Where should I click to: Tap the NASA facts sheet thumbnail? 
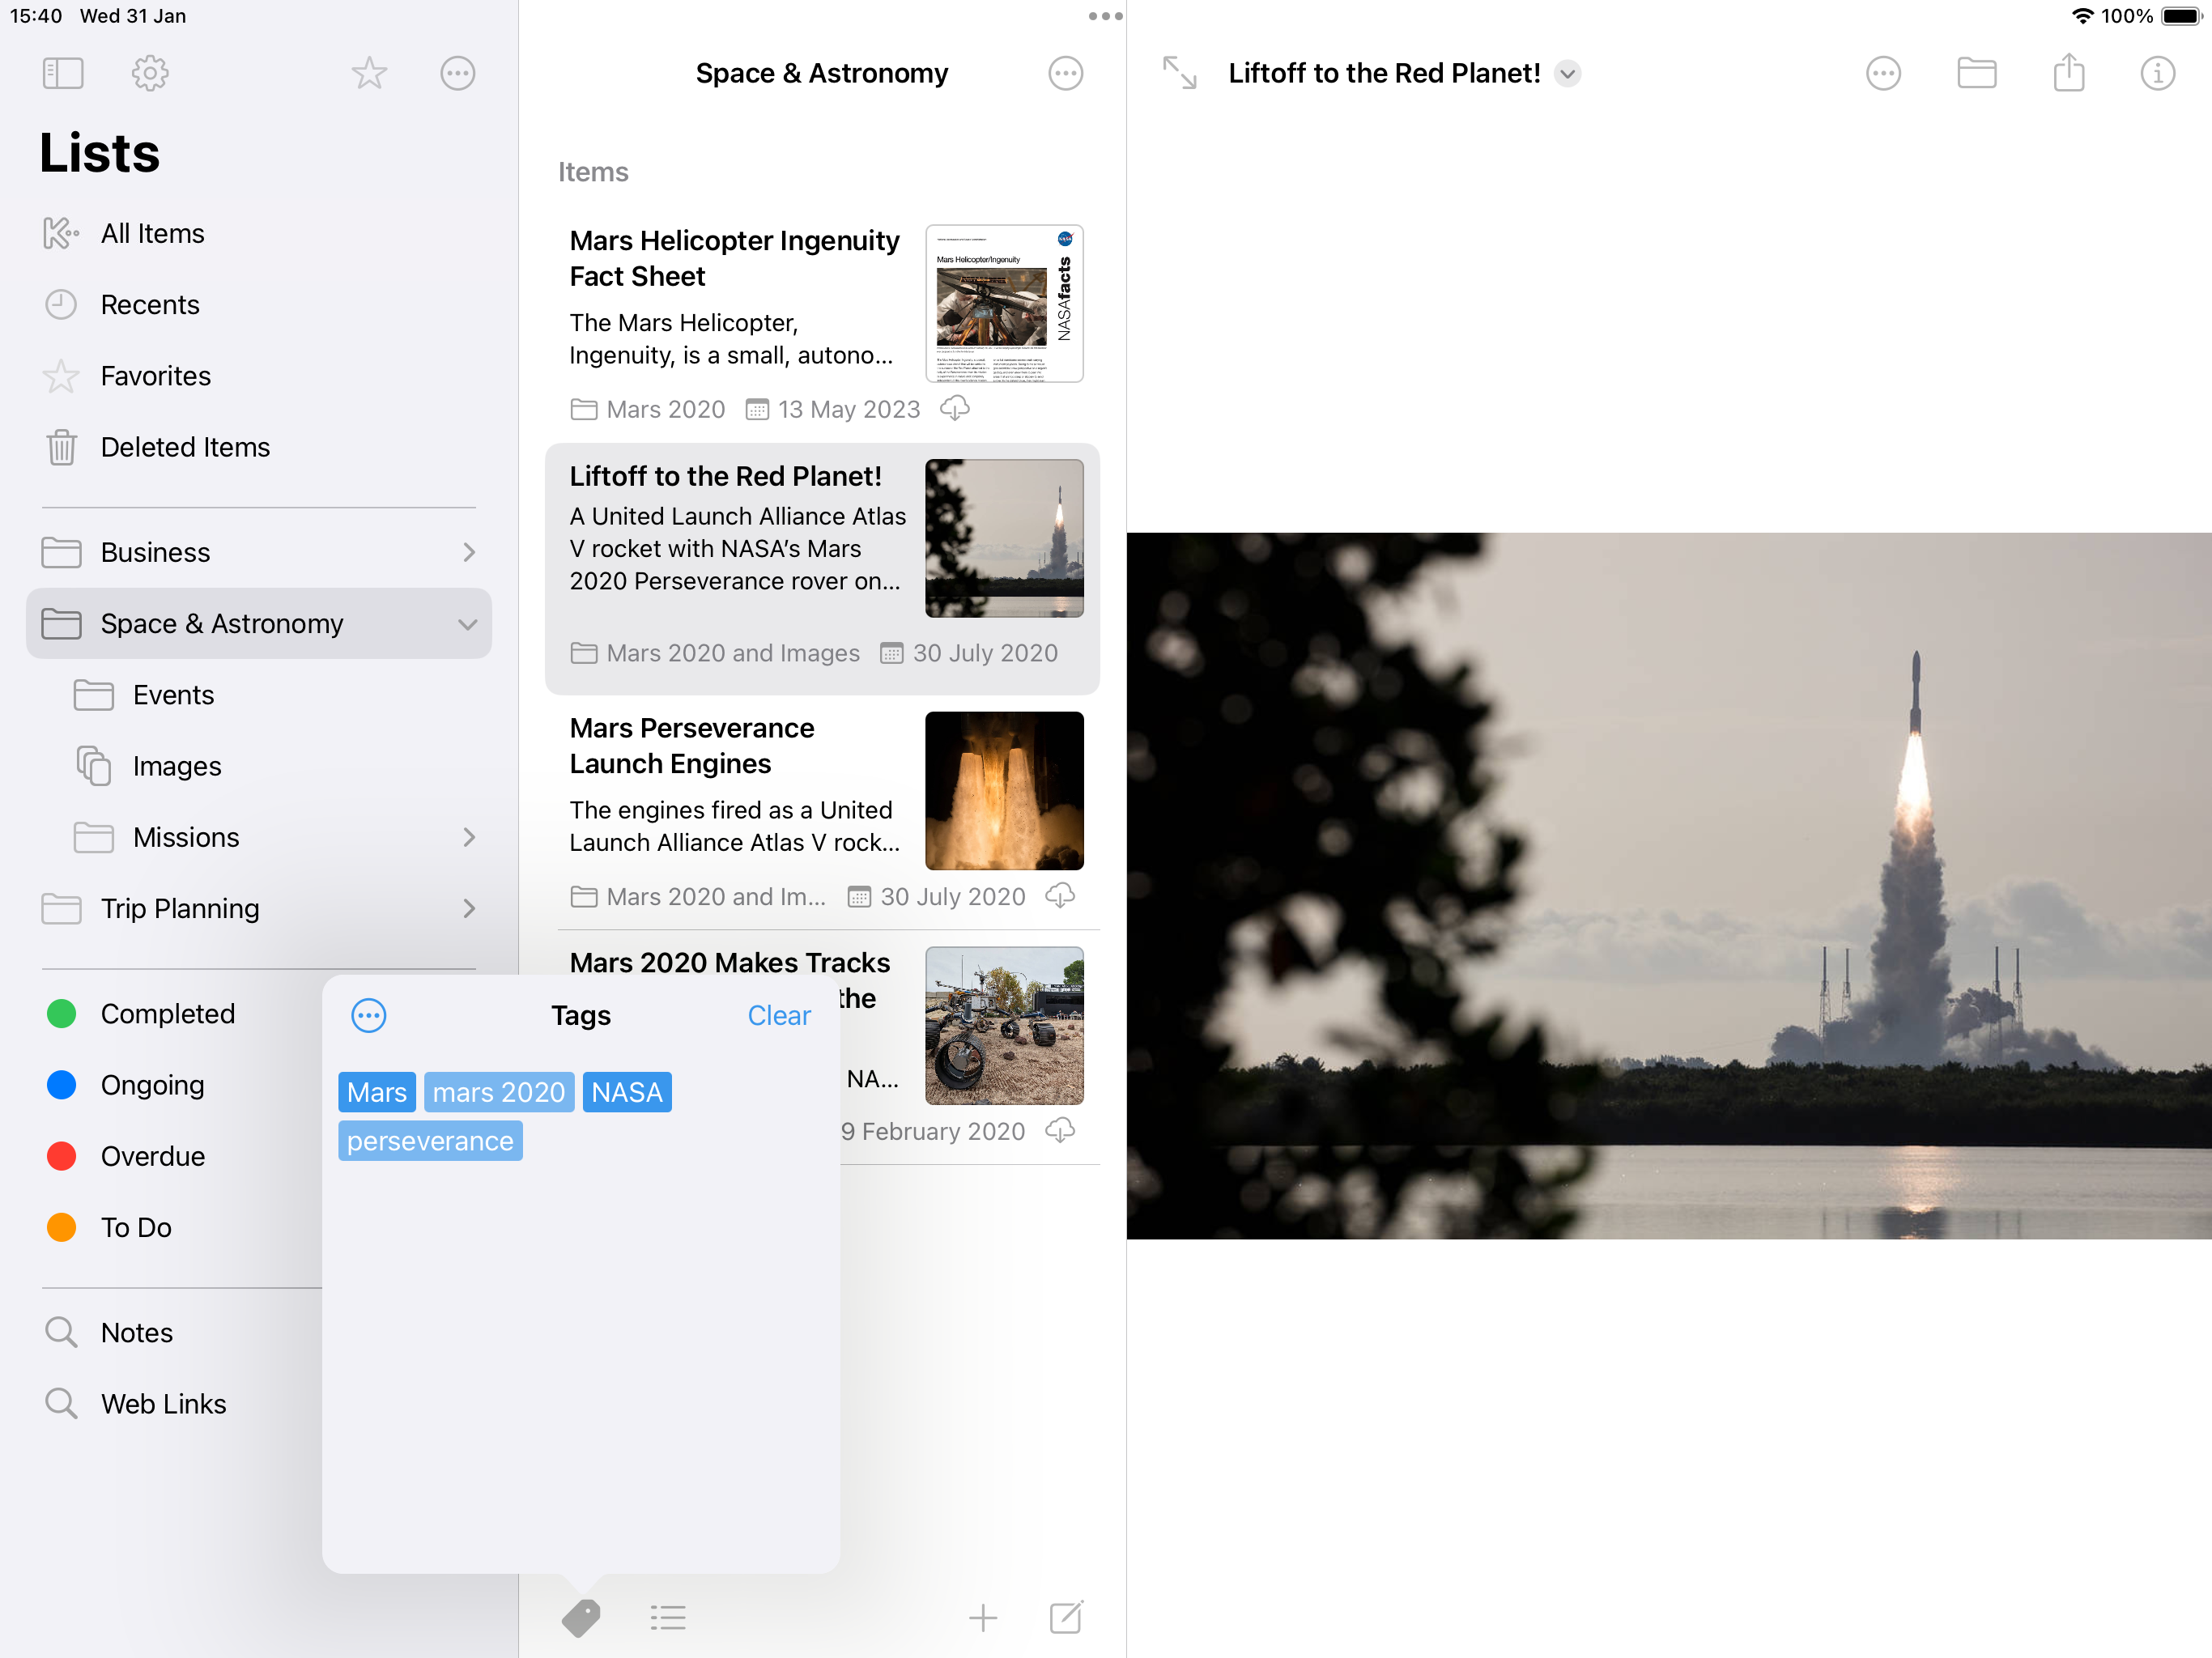1004,303
